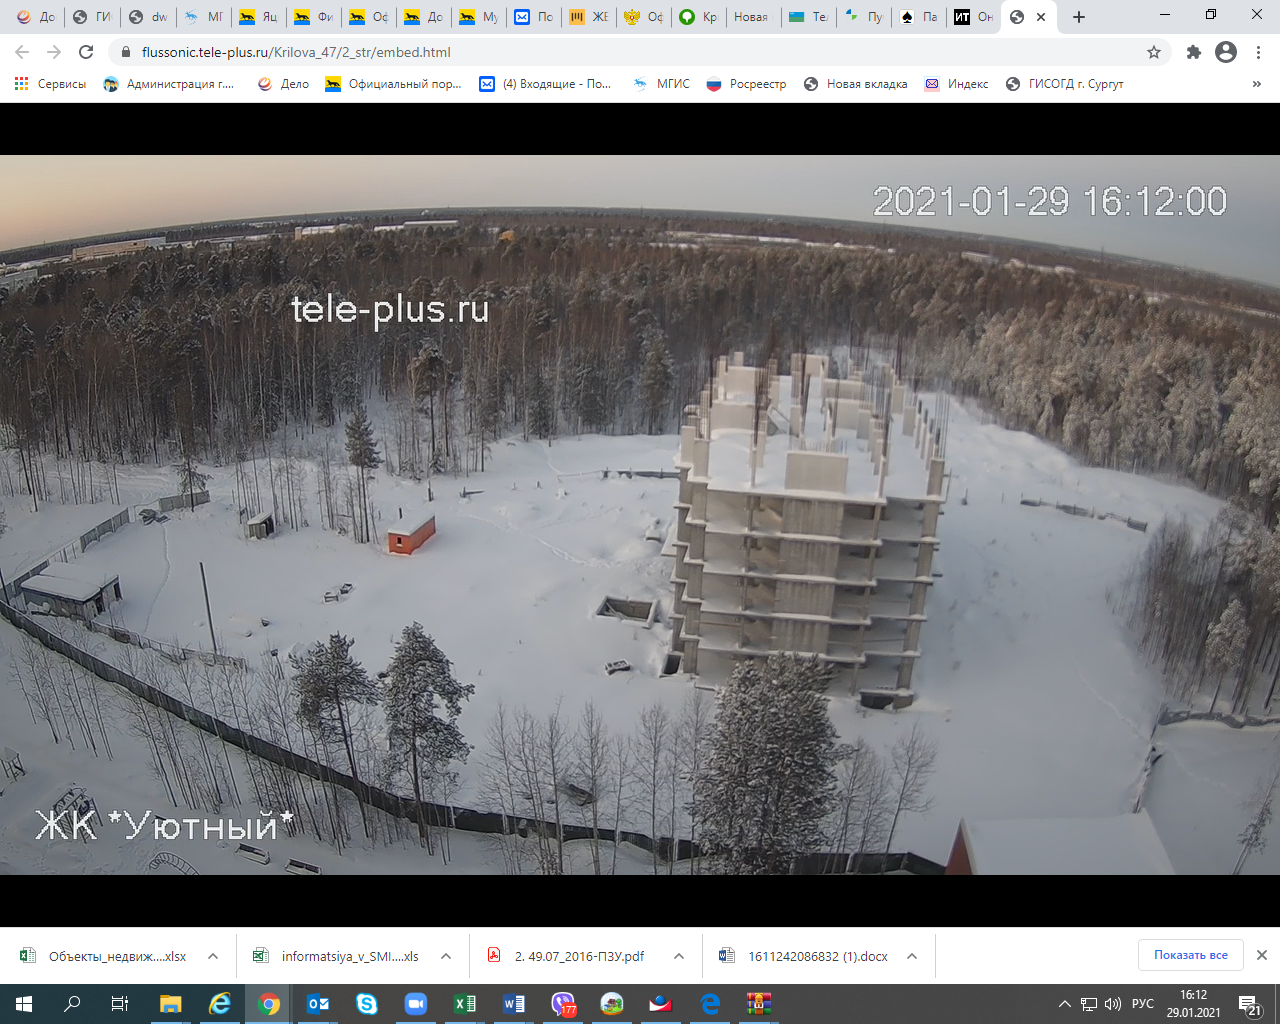This screenshot has width=1280, height=1024.
Task: Bookmark this page with the star icon
Action: 1154,52
